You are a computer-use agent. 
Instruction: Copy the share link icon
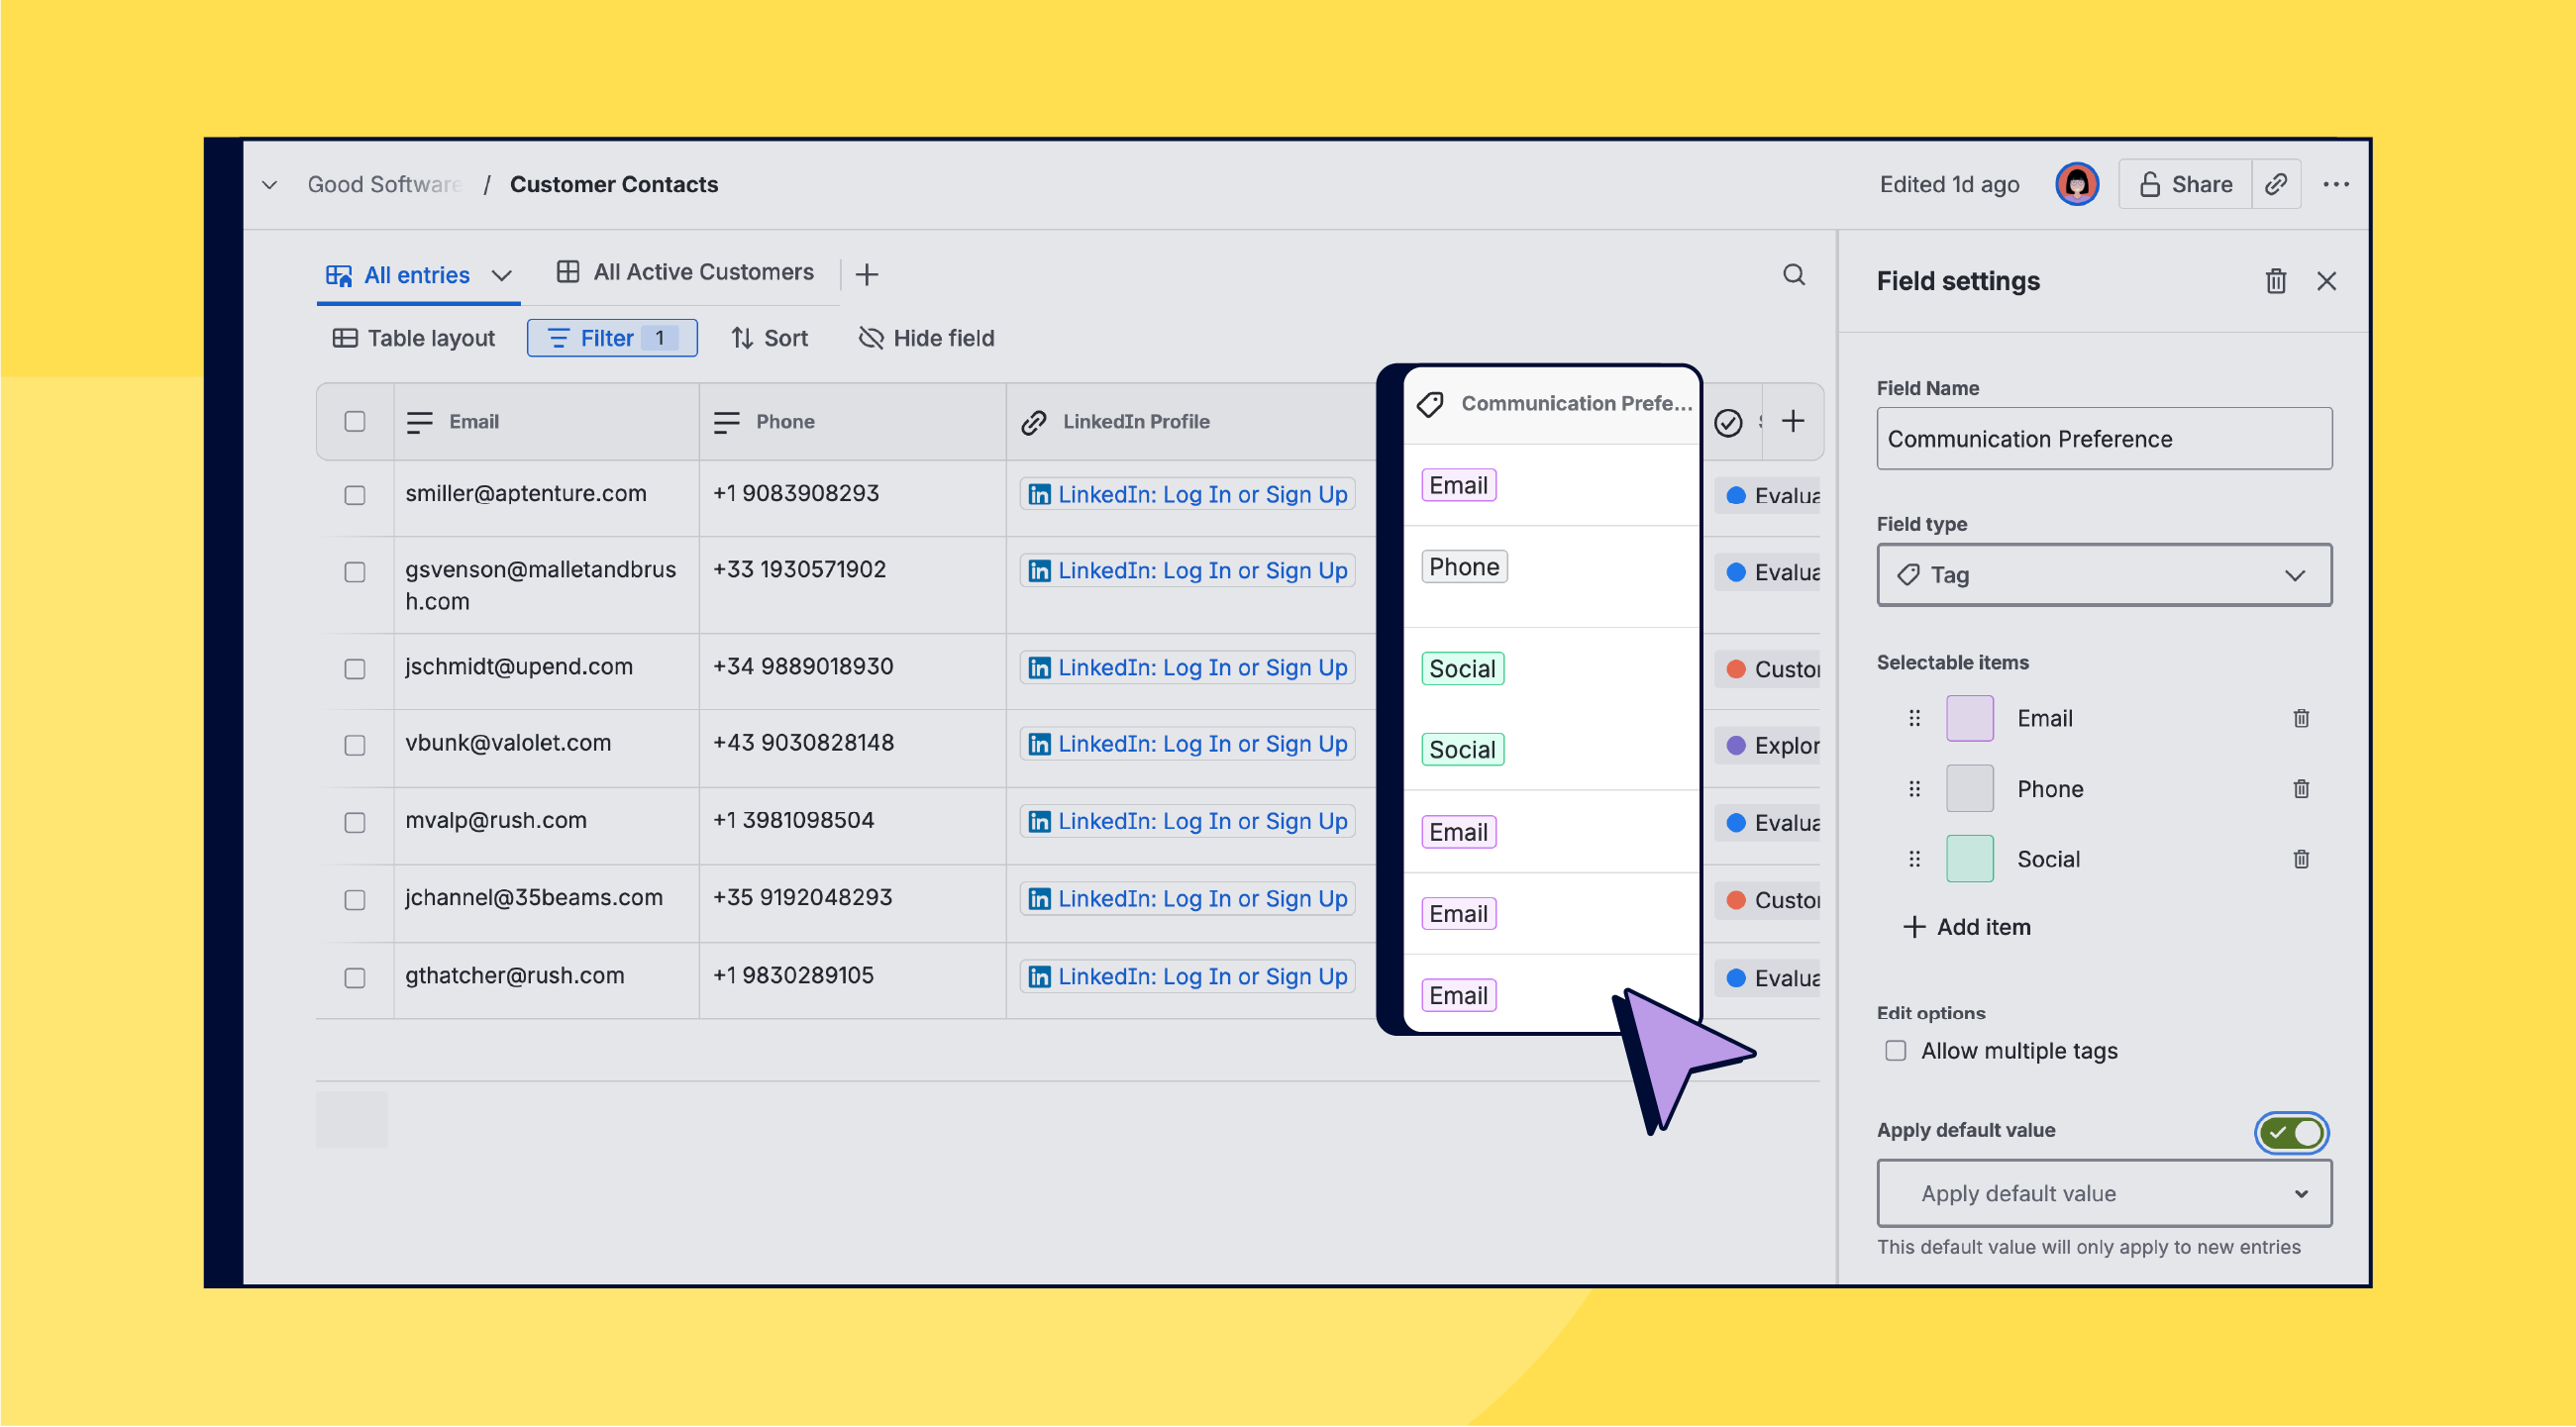pyautogui.click(x=2276, y=184)
